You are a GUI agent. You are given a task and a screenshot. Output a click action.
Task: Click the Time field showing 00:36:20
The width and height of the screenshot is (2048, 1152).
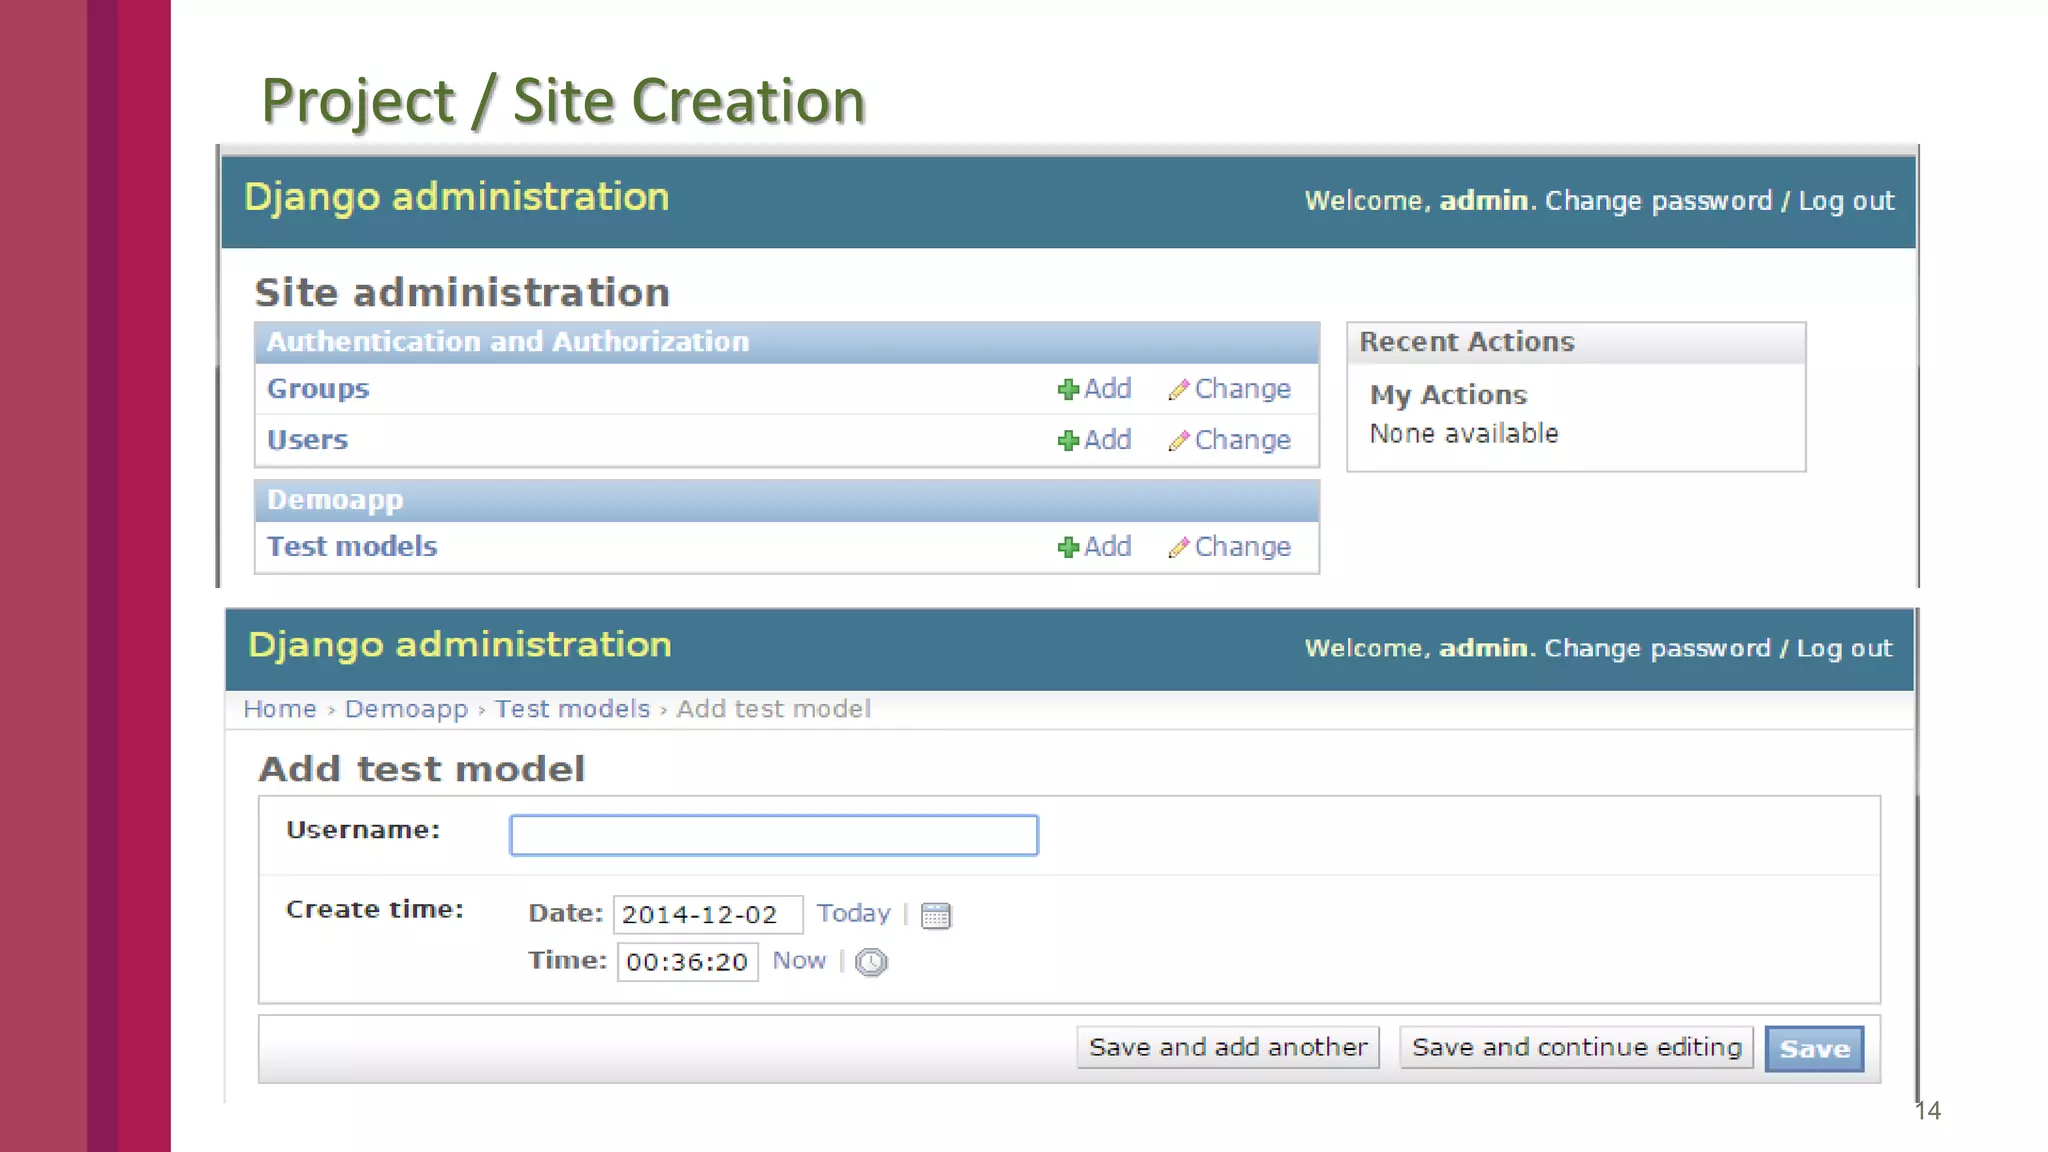[687, 962]
